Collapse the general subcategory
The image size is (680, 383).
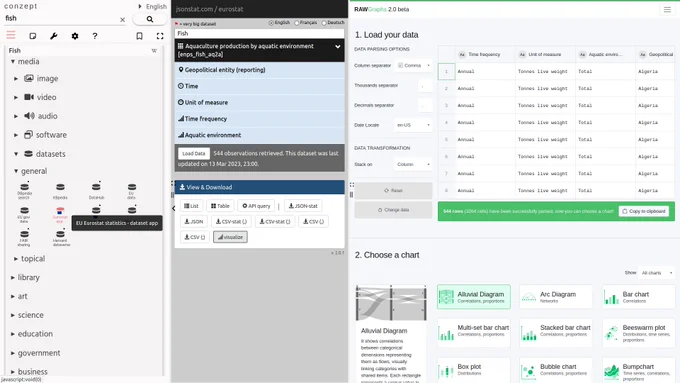(x=16, y=171)
